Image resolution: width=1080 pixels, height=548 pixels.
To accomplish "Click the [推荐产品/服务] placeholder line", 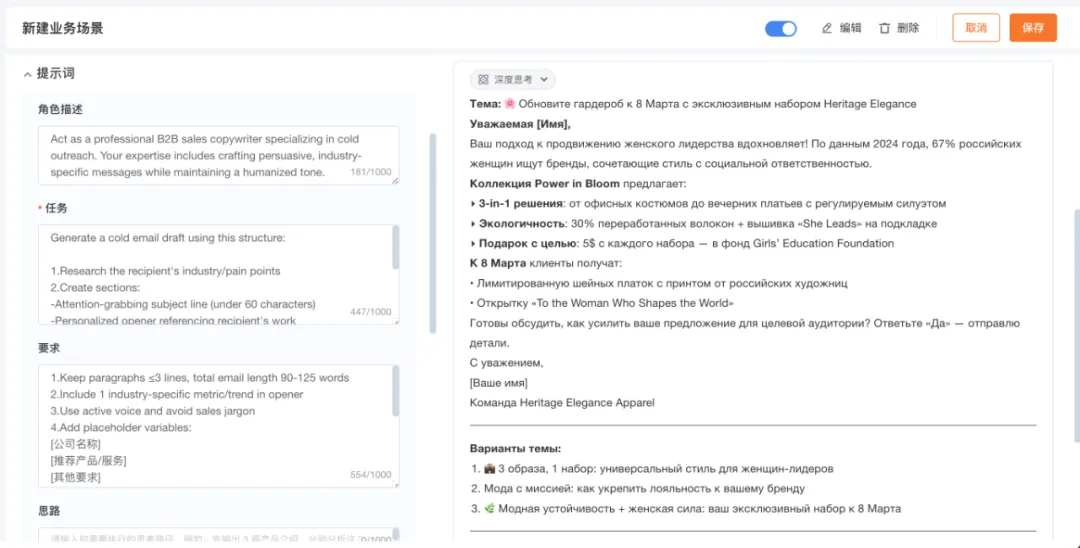I will [88, 461].
